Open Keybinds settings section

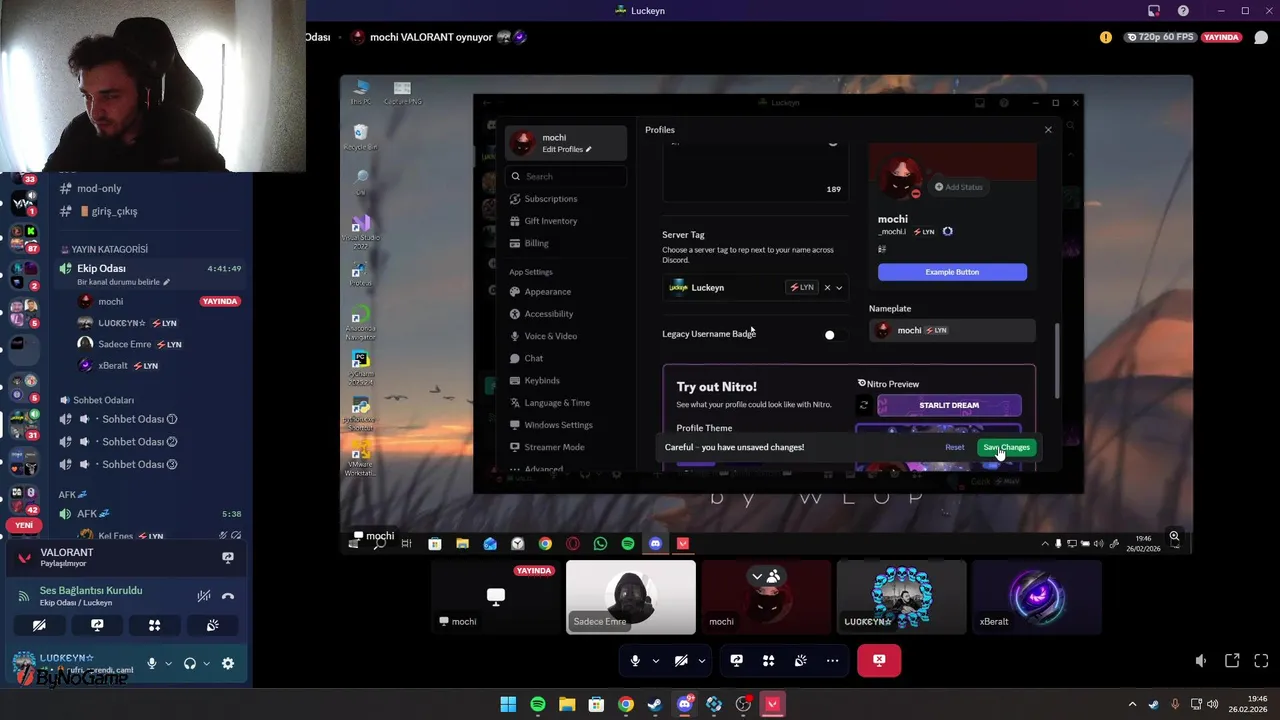coord(542,380)
